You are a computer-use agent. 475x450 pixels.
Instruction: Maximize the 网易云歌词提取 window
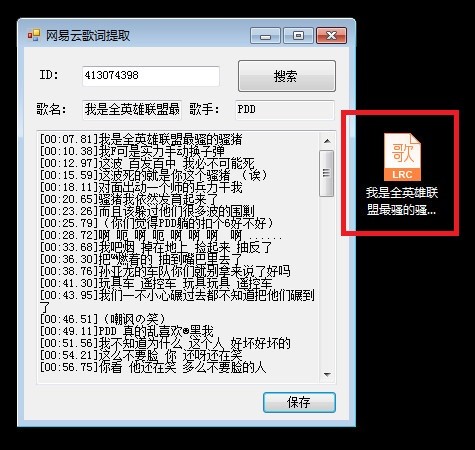pyautogui.click(x=298, y=36)
